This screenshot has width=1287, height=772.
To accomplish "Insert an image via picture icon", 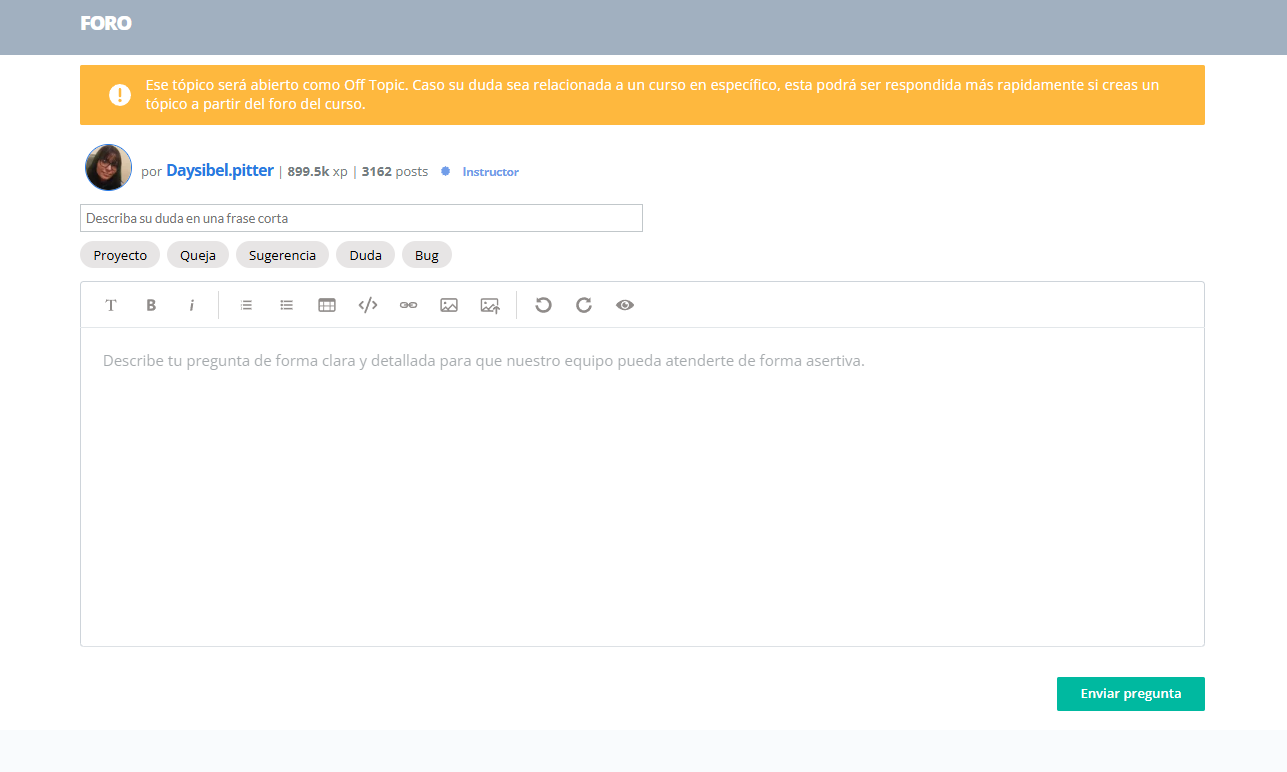I will 449,305.
